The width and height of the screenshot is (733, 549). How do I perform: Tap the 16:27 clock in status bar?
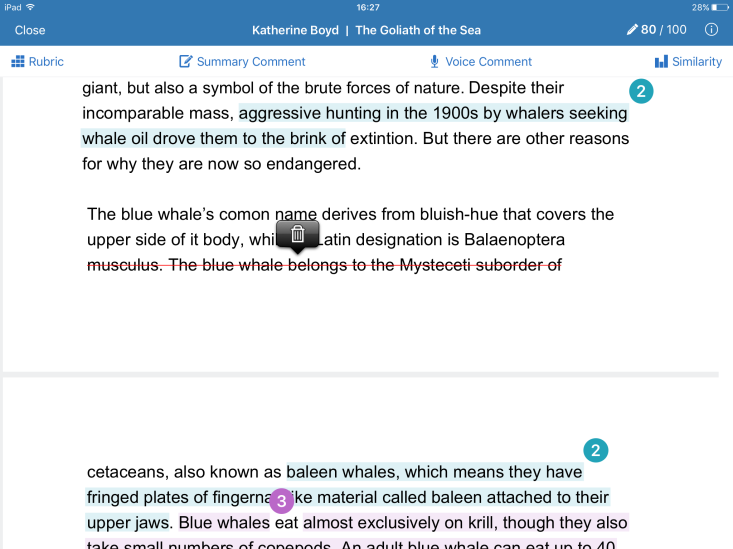[x=368, y=7]
